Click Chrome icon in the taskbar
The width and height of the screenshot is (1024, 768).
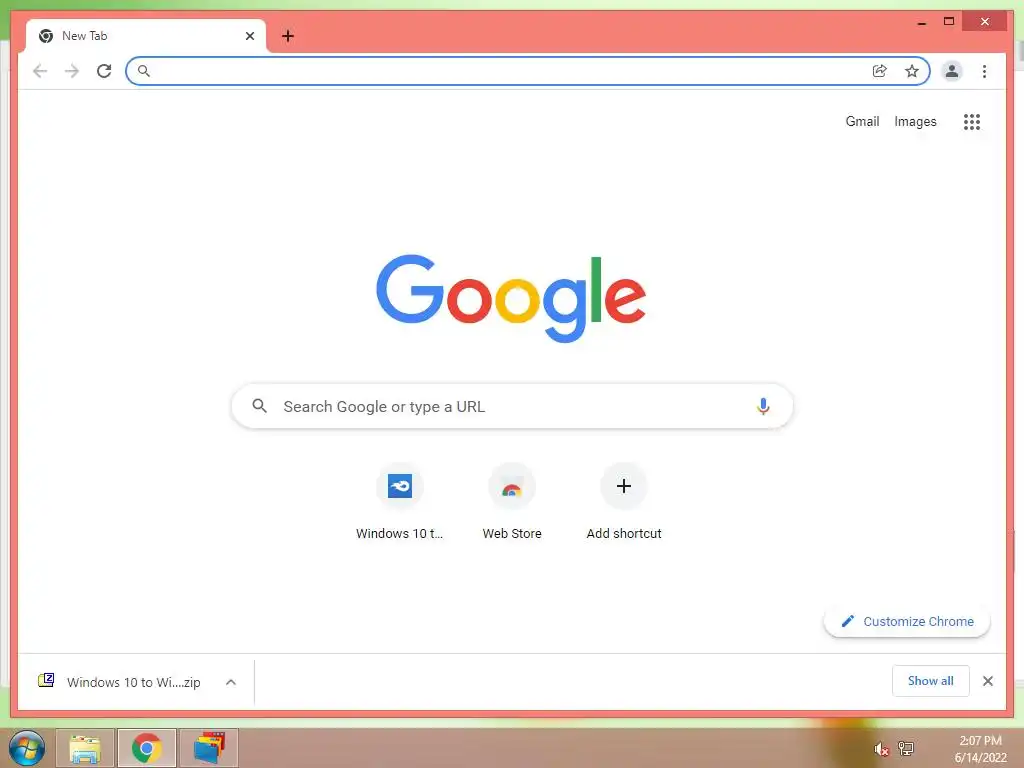point(147,748)
